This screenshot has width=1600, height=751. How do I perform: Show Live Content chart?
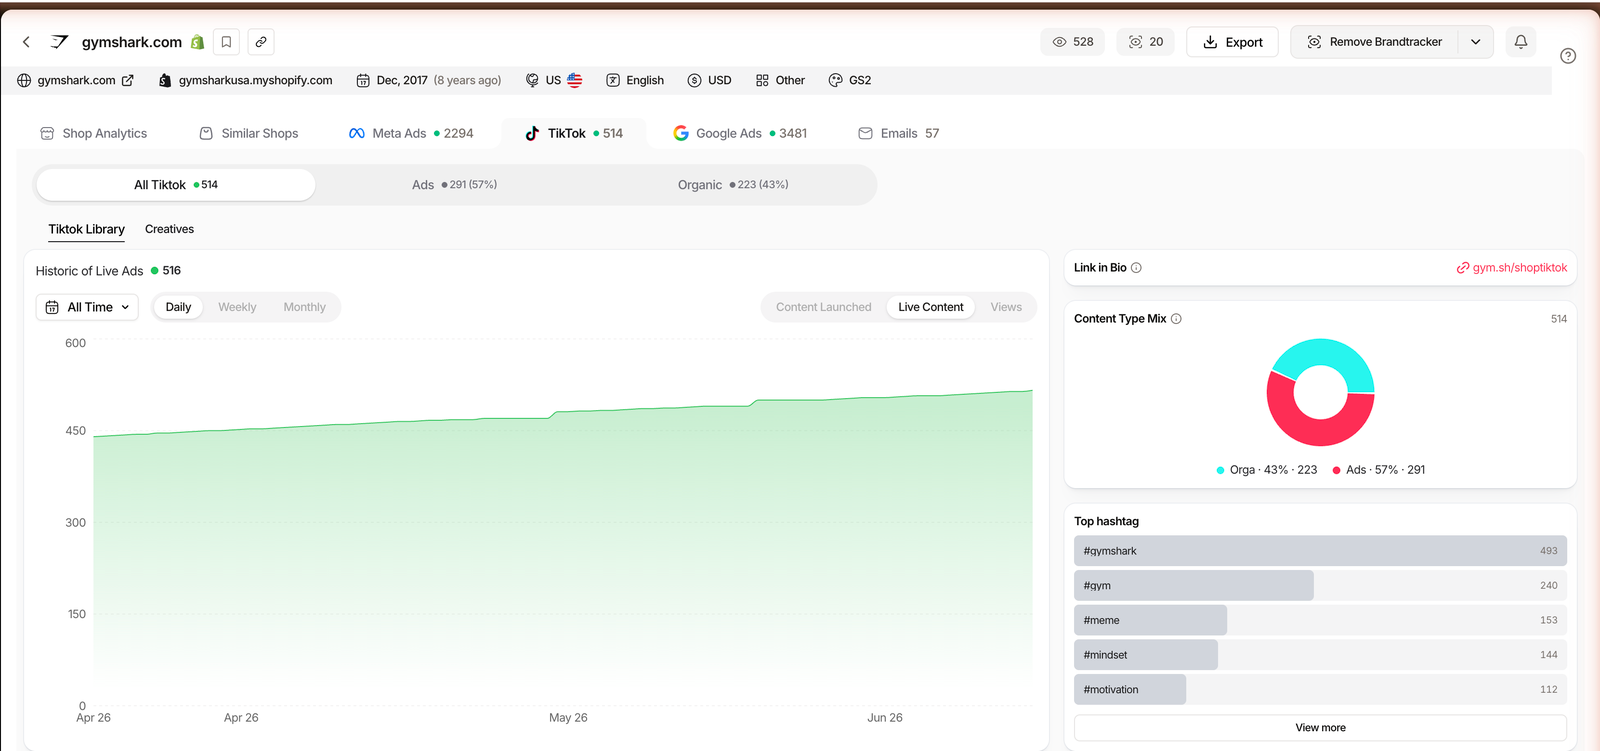(931, 307)
